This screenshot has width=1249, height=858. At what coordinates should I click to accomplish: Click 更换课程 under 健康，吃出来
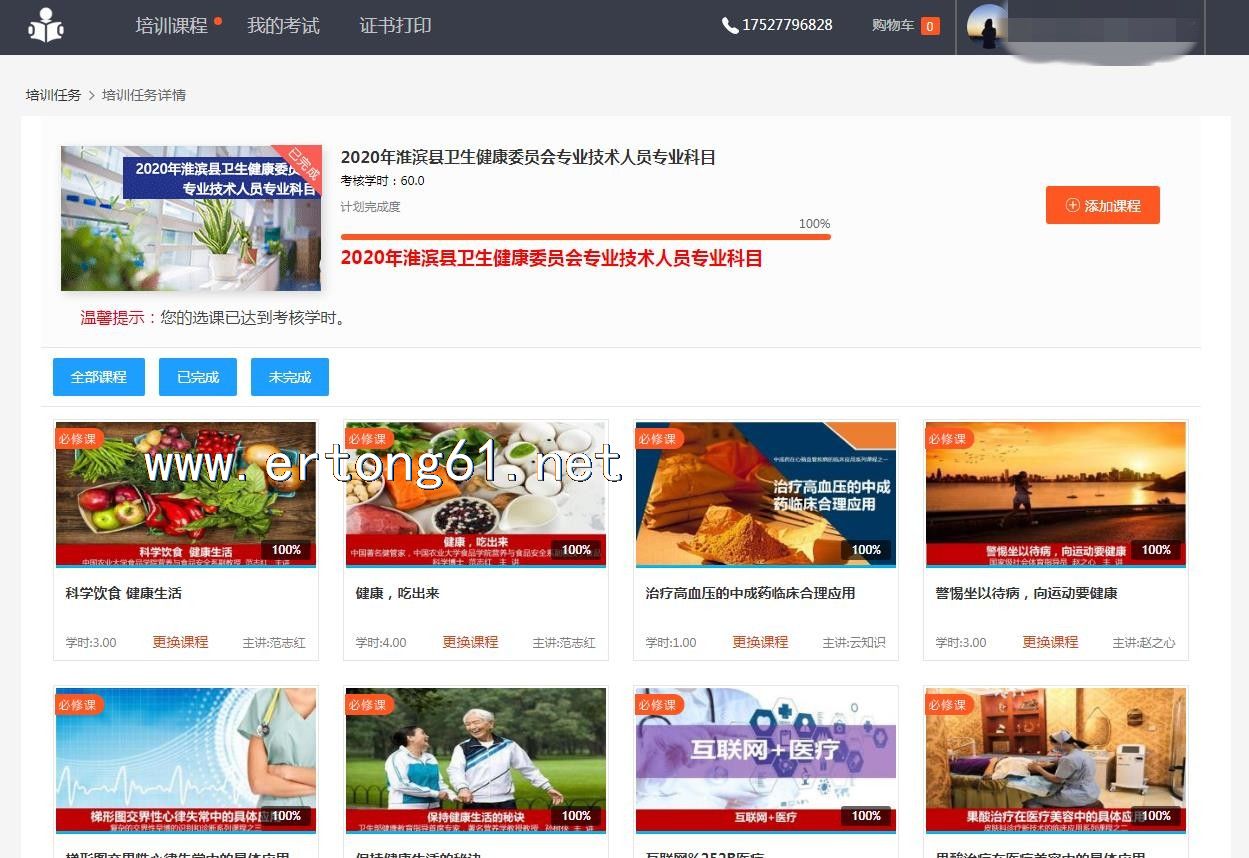coord(470,642)
